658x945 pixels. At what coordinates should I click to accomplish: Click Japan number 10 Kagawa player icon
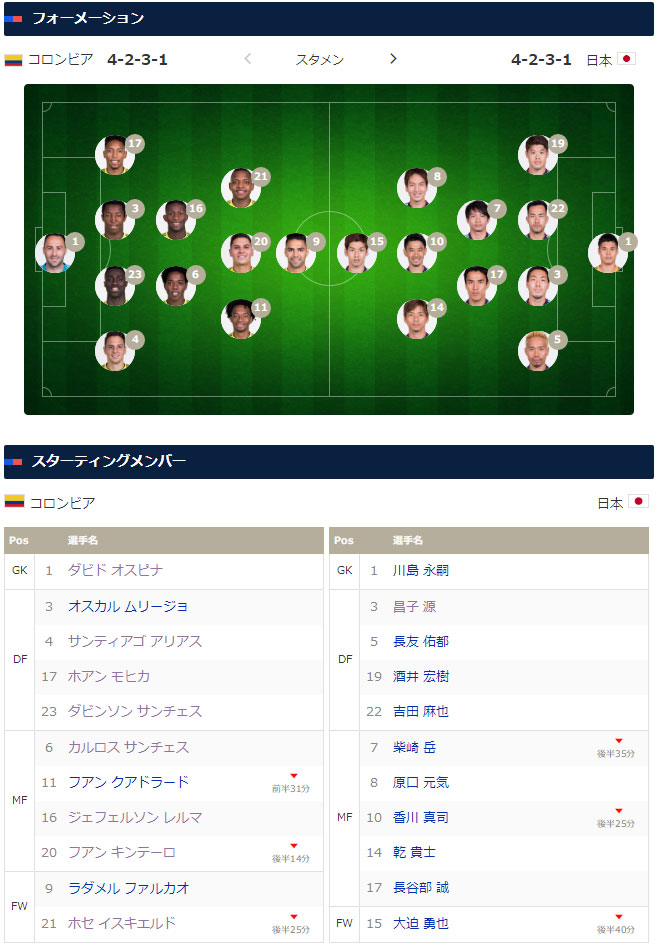(417, 253)
